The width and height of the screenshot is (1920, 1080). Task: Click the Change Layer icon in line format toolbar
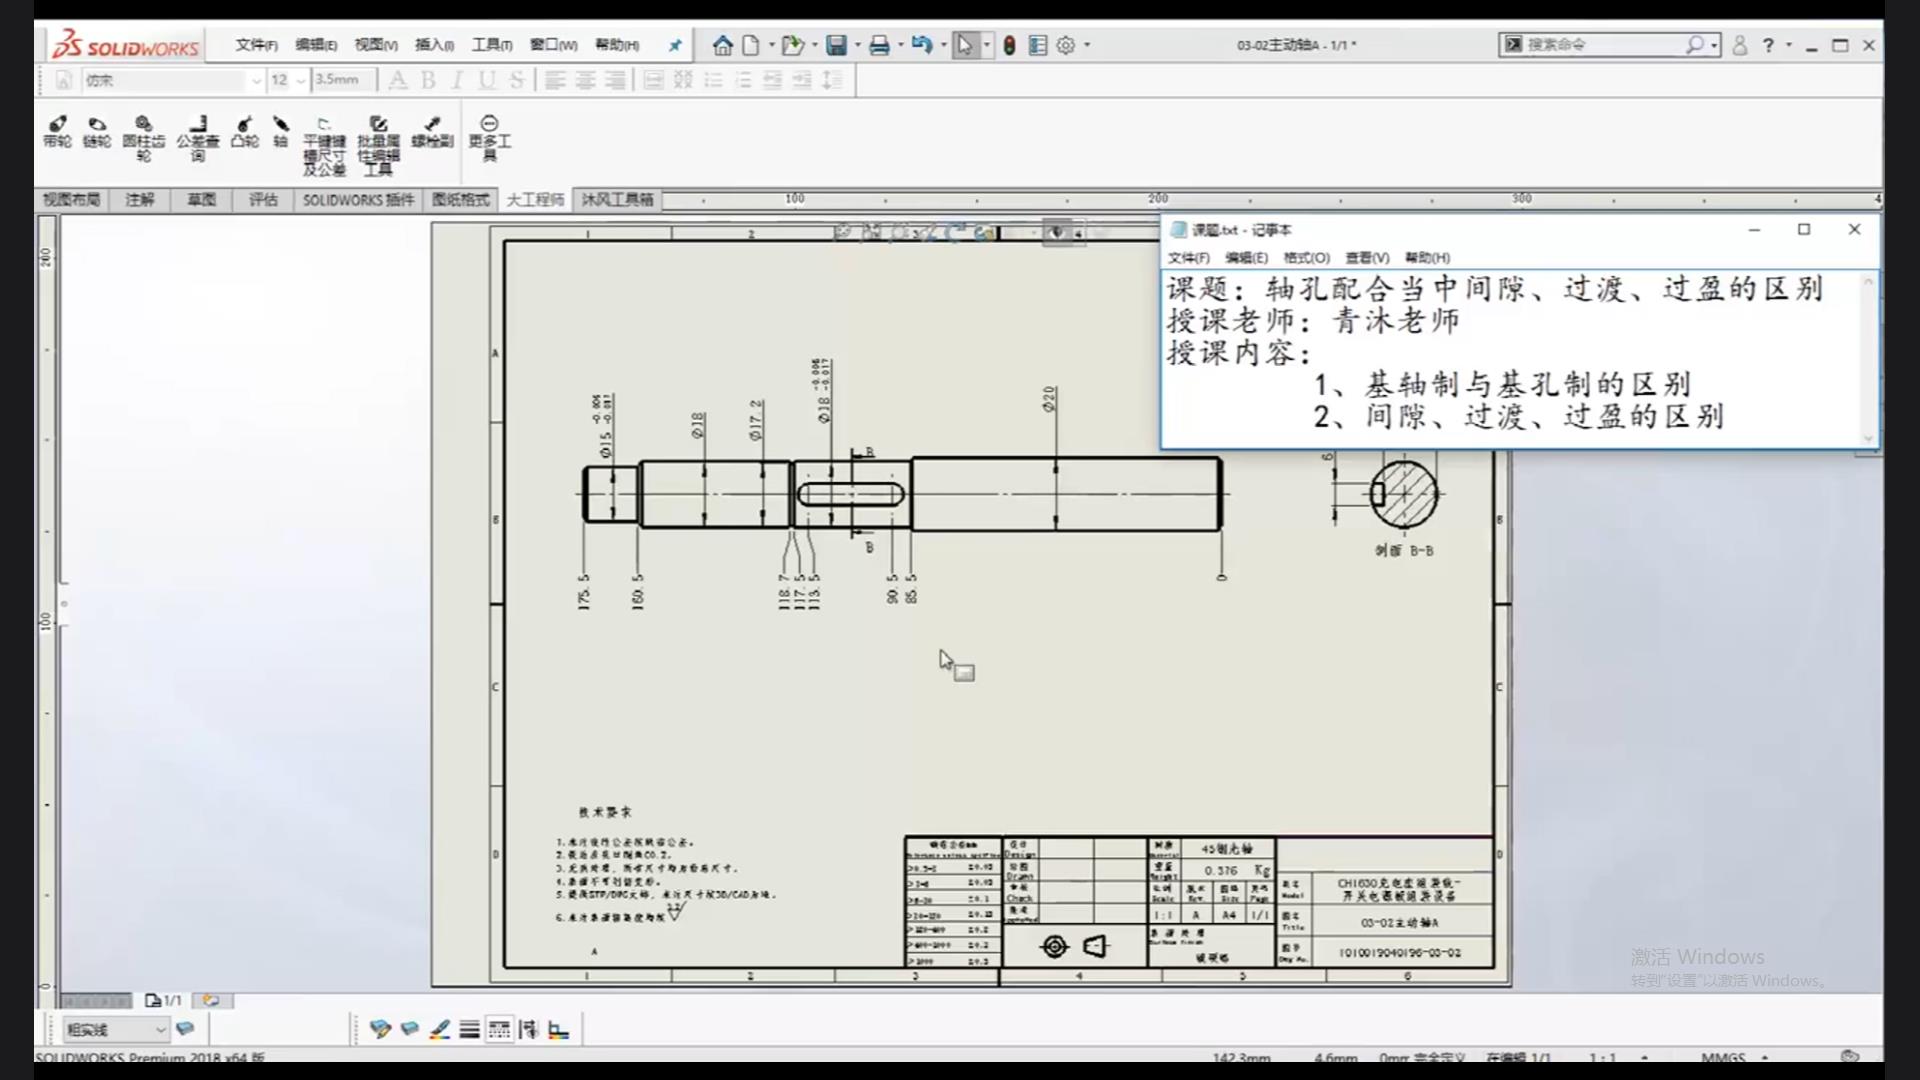[380, 1029]
